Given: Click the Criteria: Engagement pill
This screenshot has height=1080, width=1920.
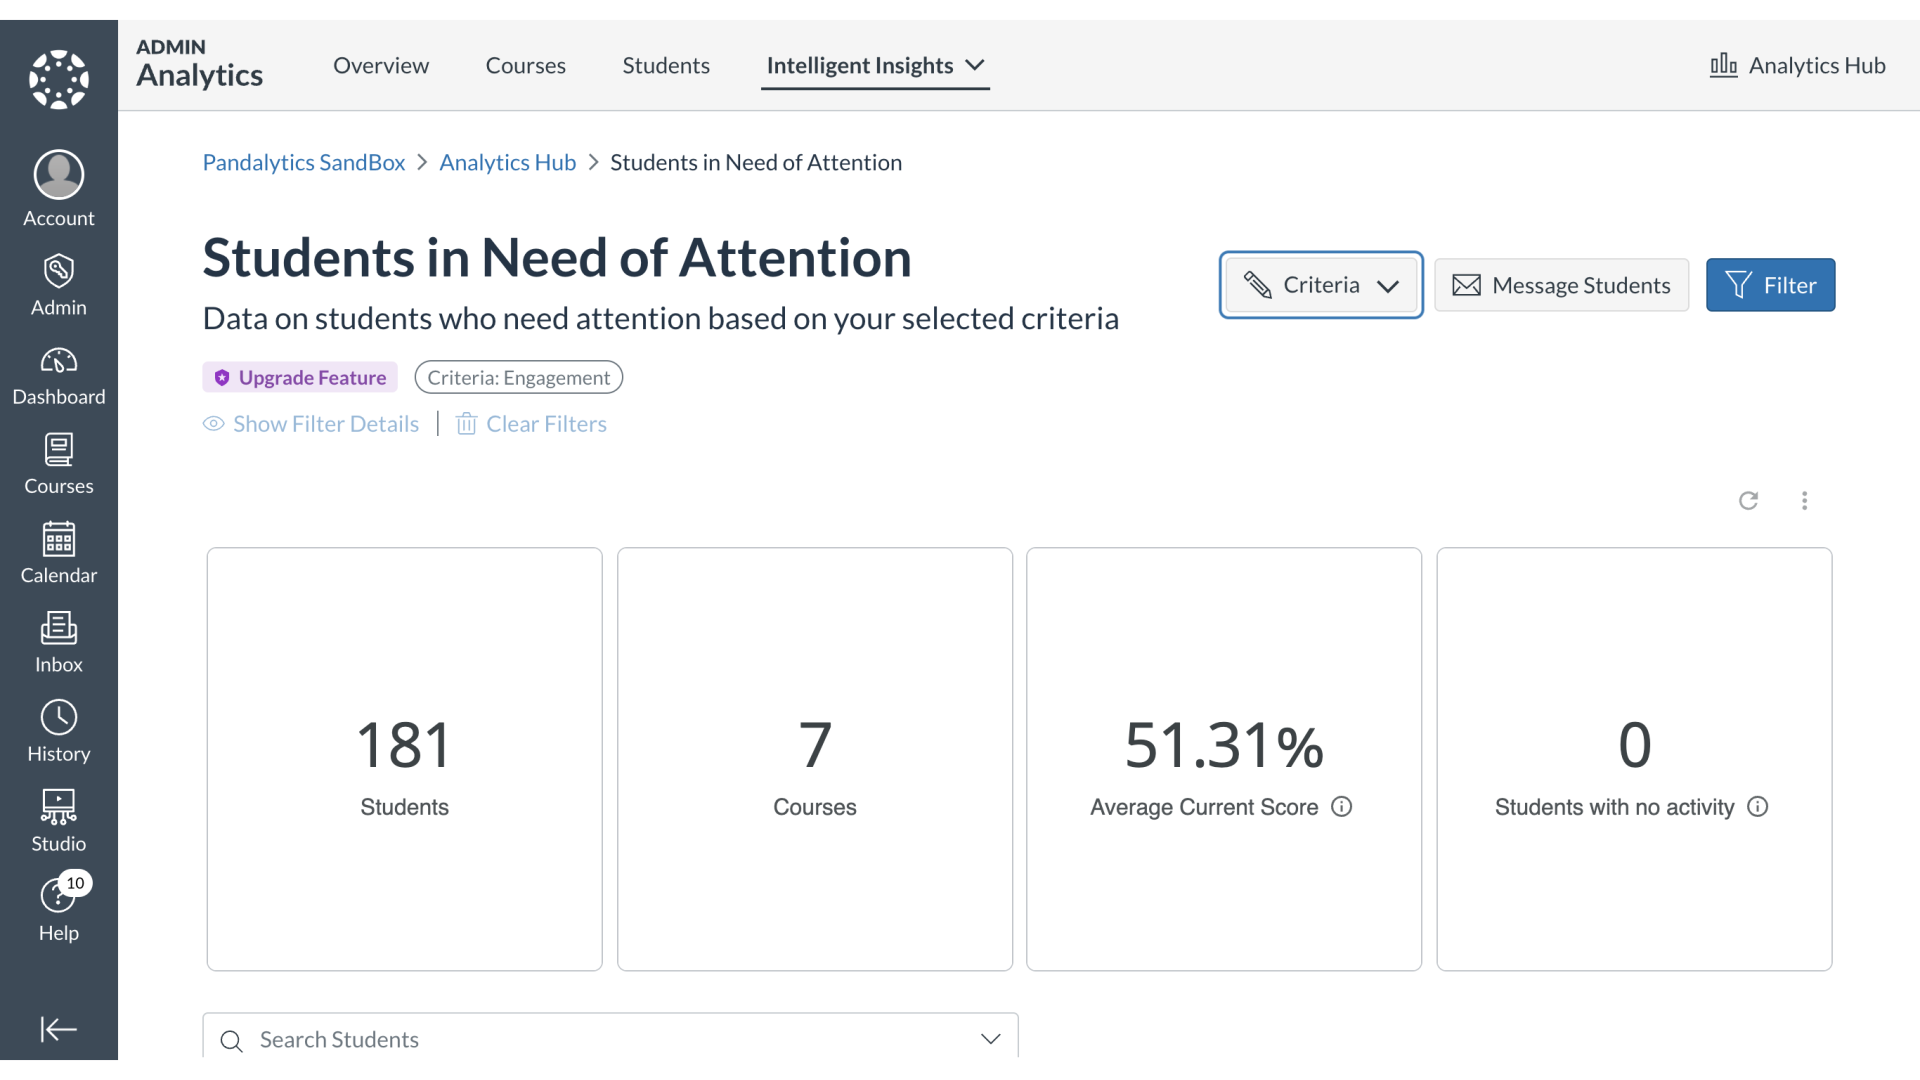Looking at the screenshot, I should (x=519, y=377).
